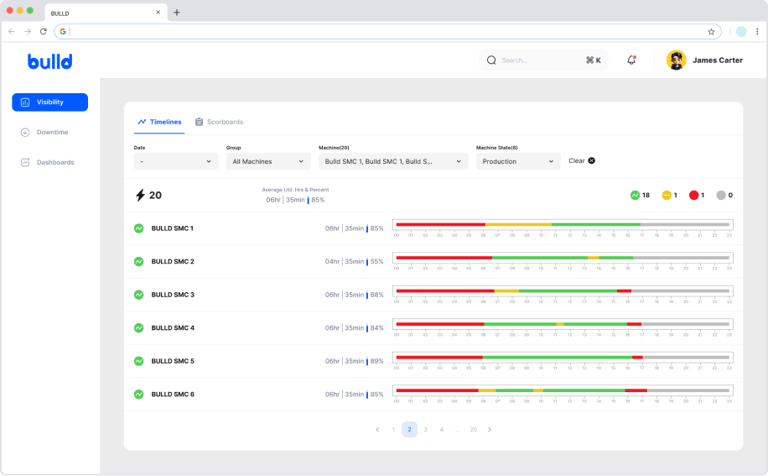
Task: Open Dashboards in the sidebar
Action: [50, 162]
